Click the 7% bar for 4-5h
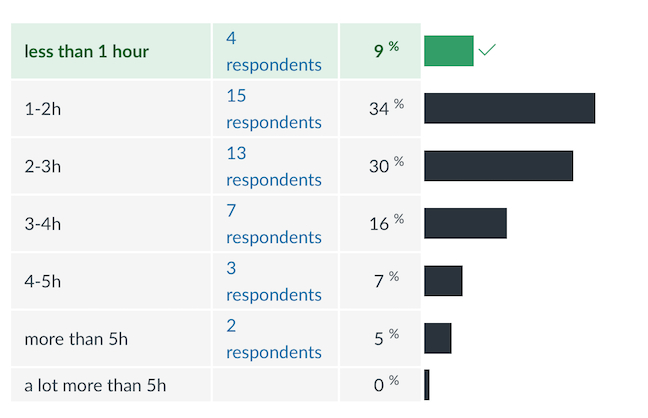The image size is (648, 418). click(443, 281)
